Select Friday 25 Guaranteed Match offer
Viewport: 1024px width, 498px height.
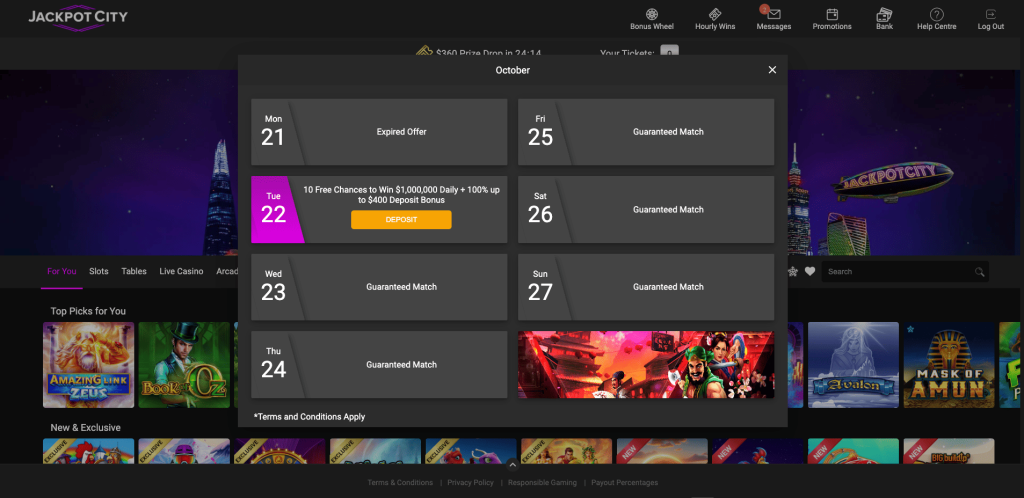pyautogui.click(x=646, y=132)
